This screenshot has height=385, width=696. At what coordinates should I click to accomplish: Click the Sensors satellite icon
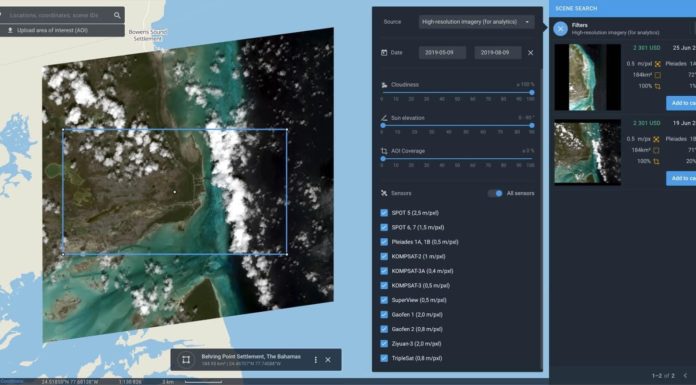(x=384, y=194)
